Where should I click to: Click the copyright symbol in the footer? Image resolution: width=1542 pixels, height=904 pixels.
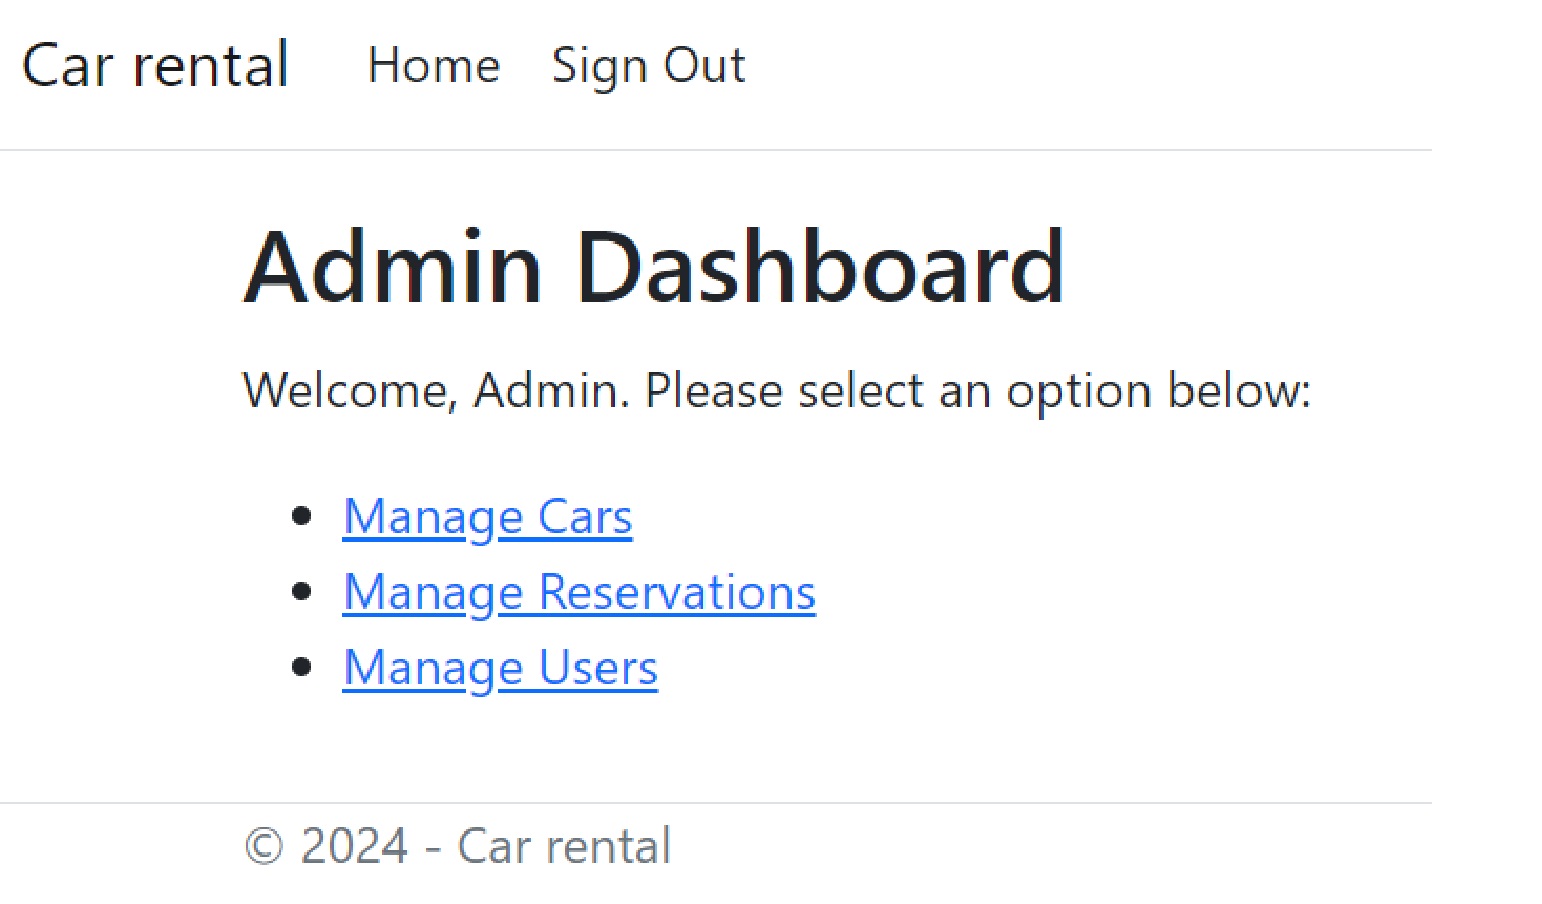tap(264, 847)
